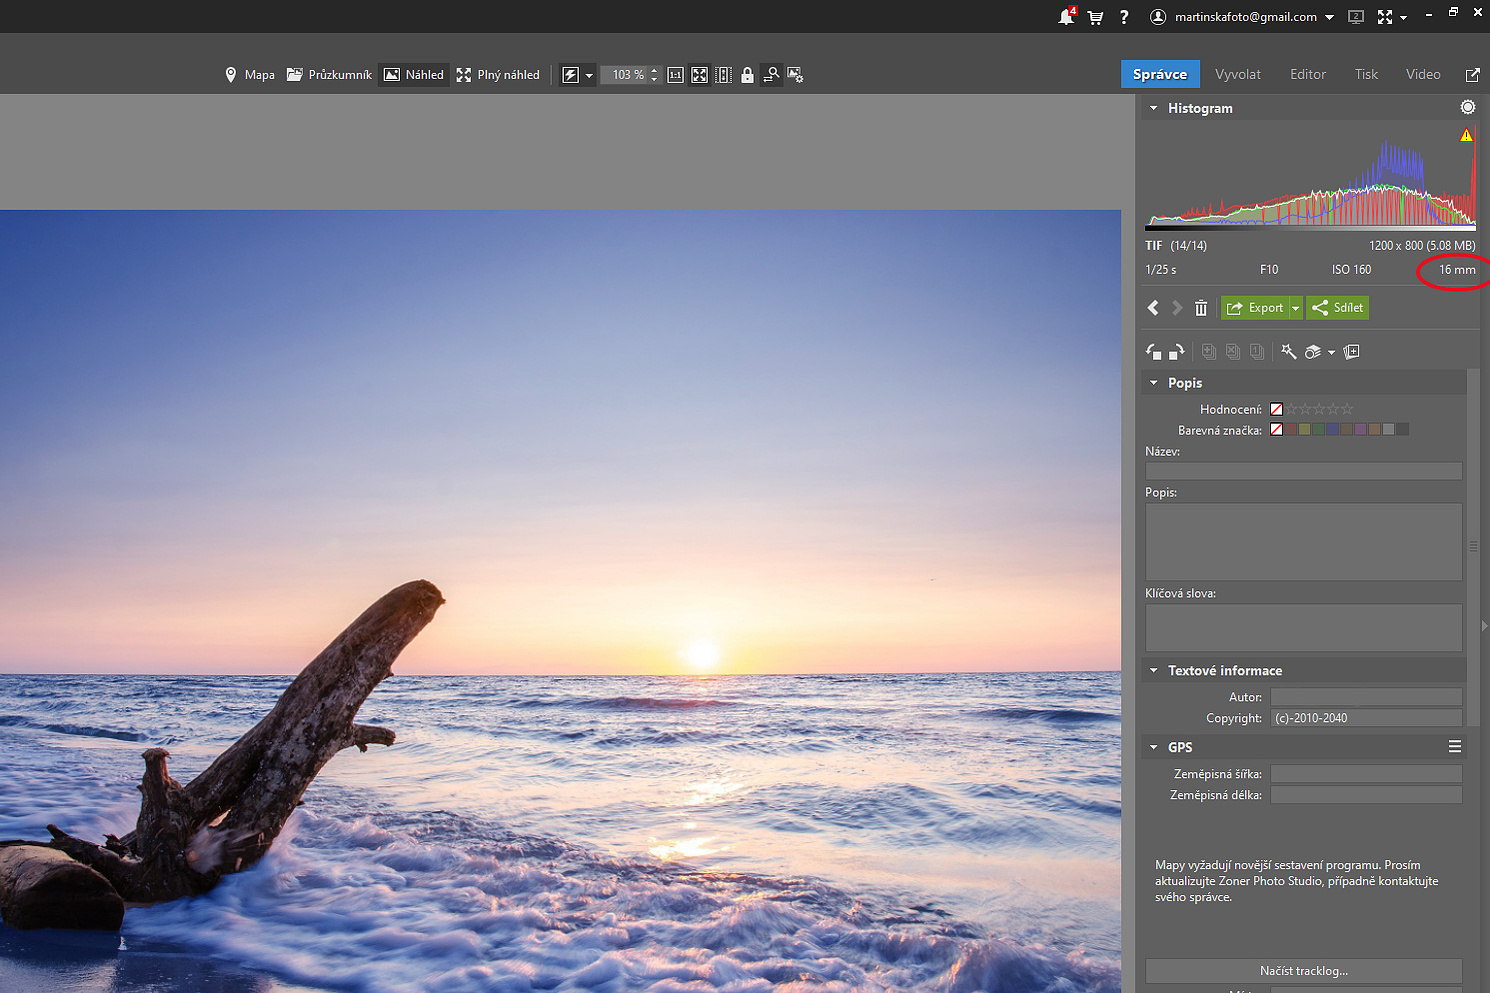Switch to Správce module

pyautogui.click(x=1160, y=74)
